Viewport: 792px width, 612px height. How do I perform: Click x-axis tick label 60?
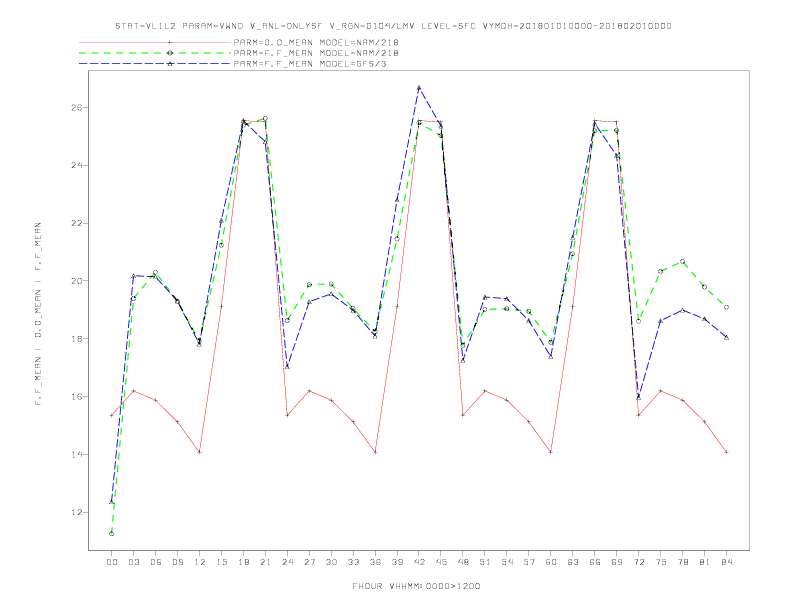[x=551, y=562]
